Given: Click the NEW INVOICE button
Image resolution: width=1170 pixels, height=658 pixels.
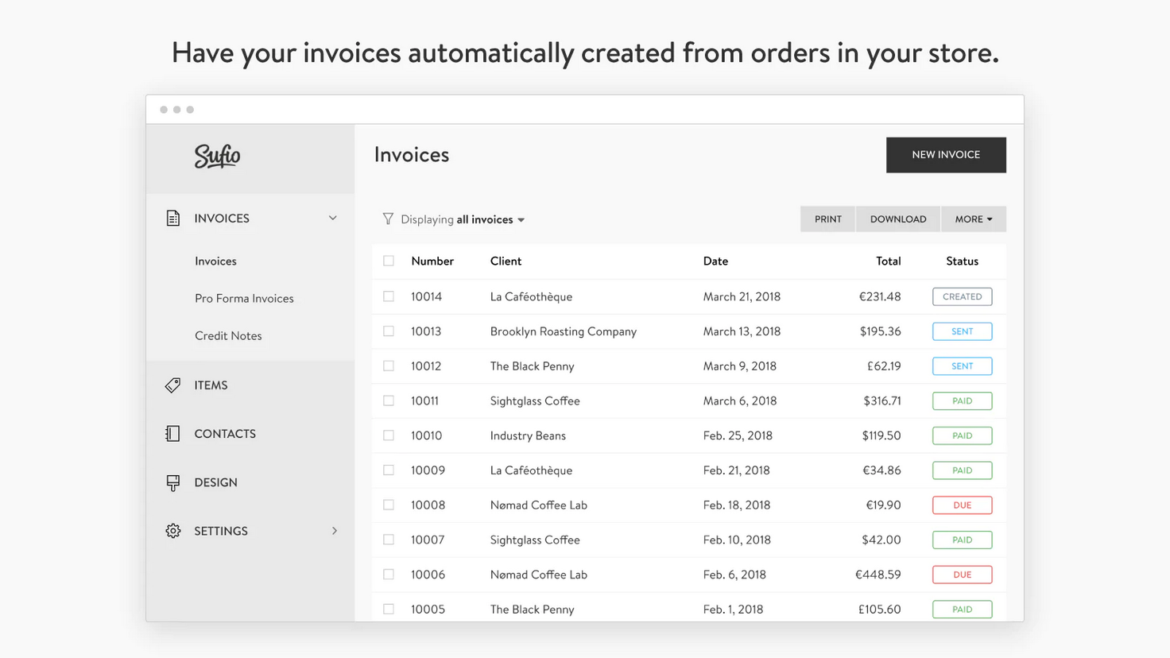Looking at the screenshot, I should (x=945, y=155).
